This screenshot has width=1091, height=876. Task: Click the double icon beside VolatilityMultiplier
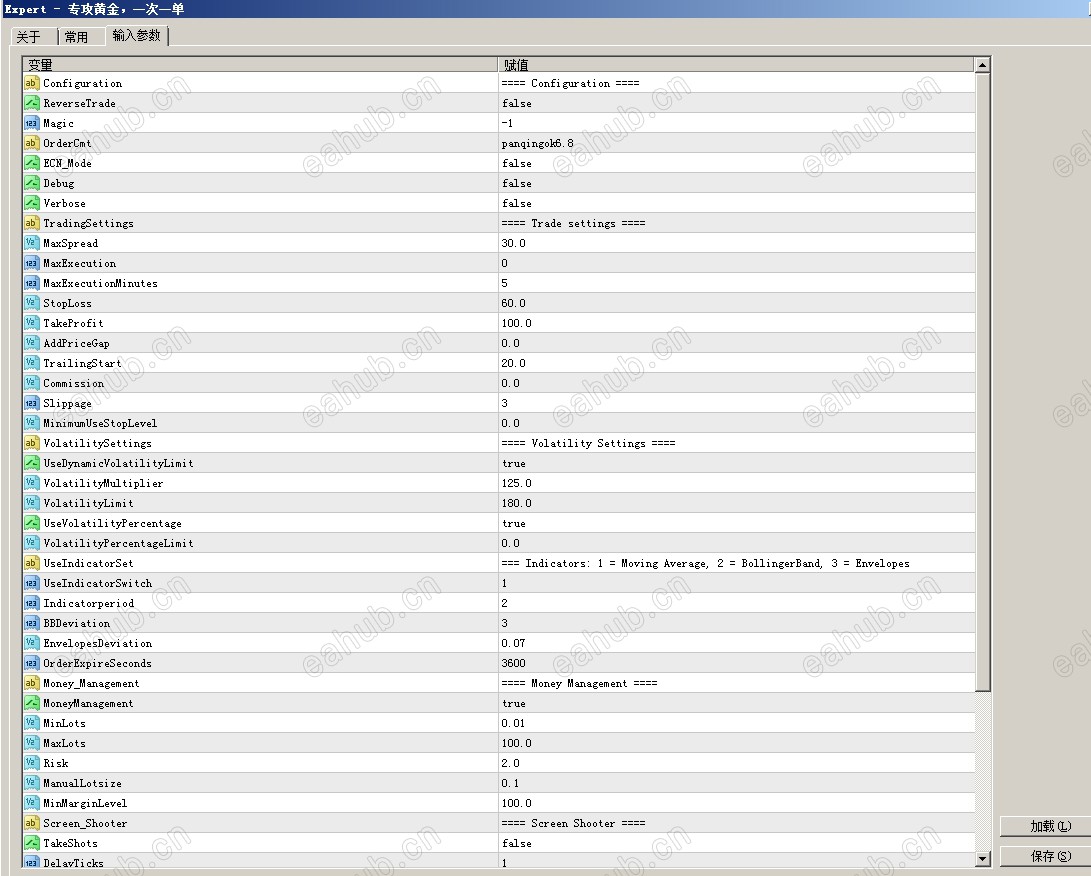click(31, 484)
